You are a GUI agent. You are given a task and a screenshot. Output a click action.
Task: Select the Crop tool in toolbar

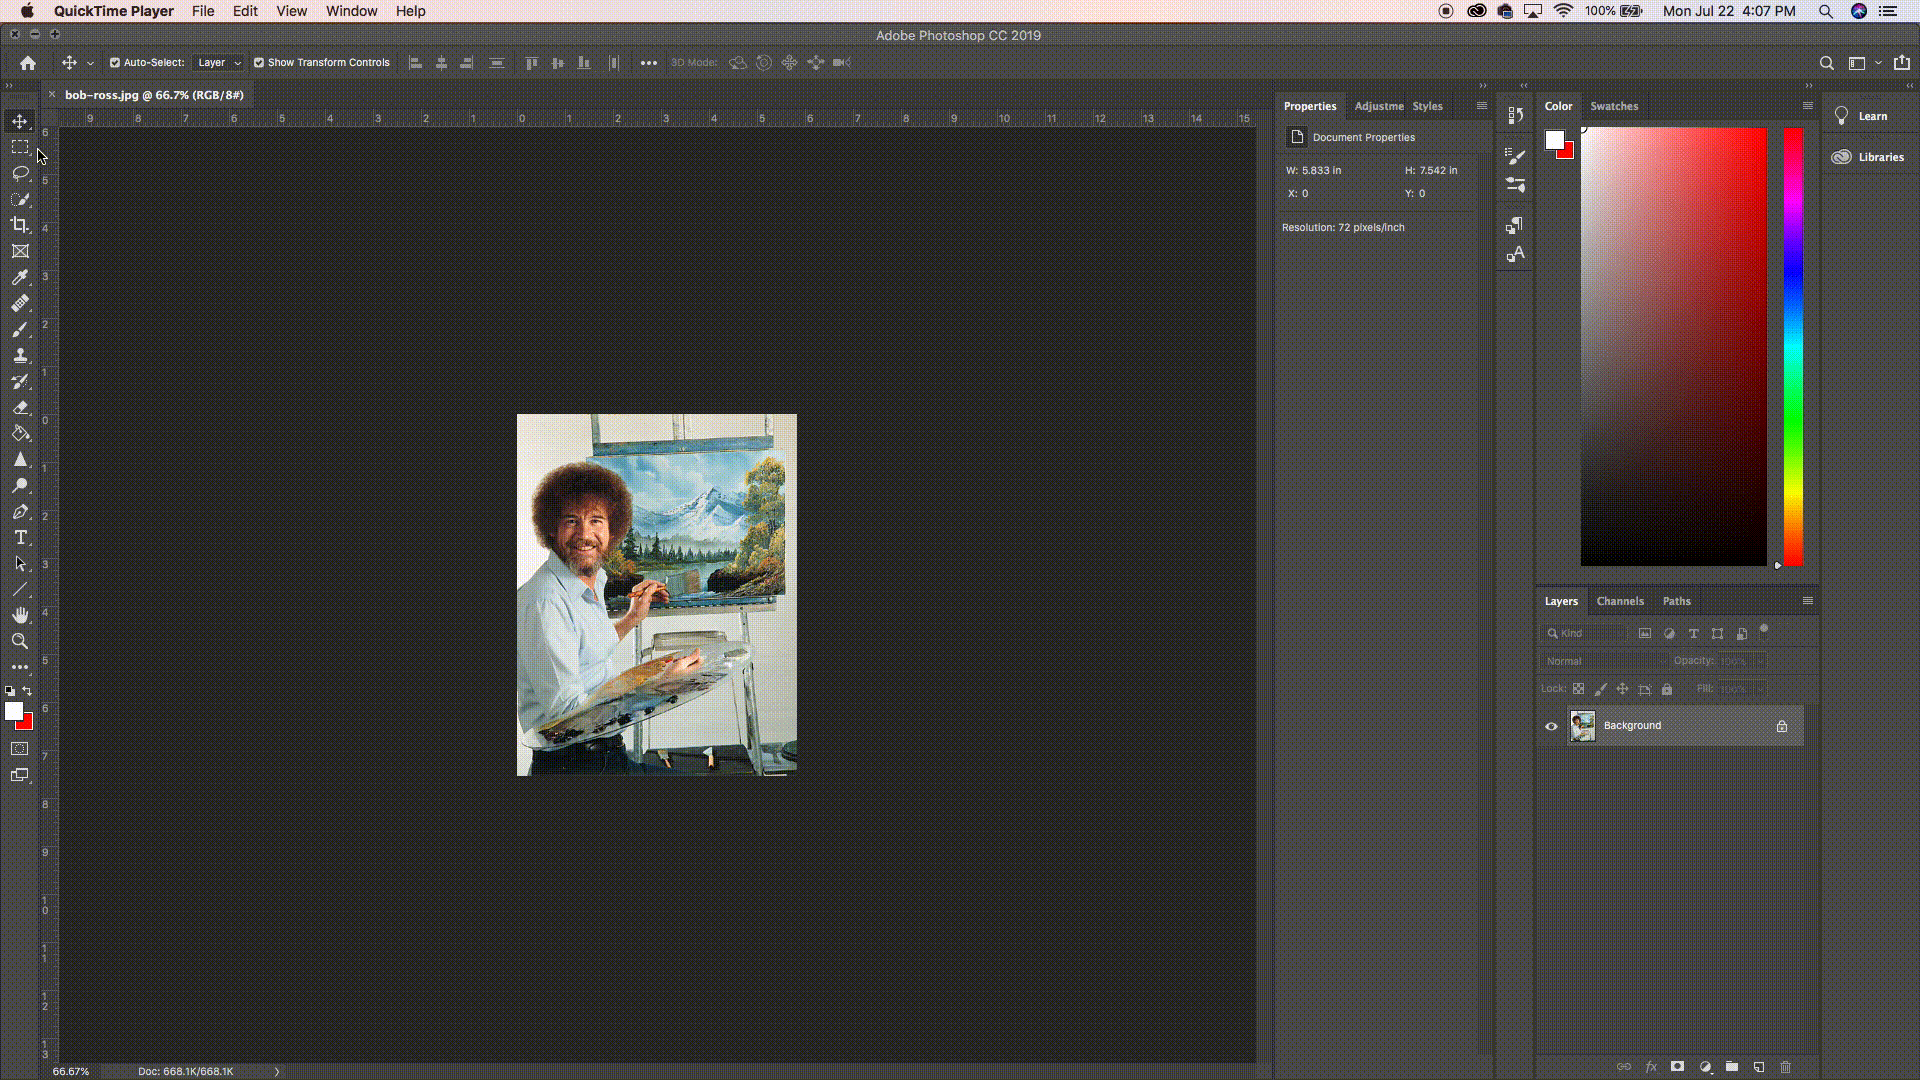coord(20,224)
